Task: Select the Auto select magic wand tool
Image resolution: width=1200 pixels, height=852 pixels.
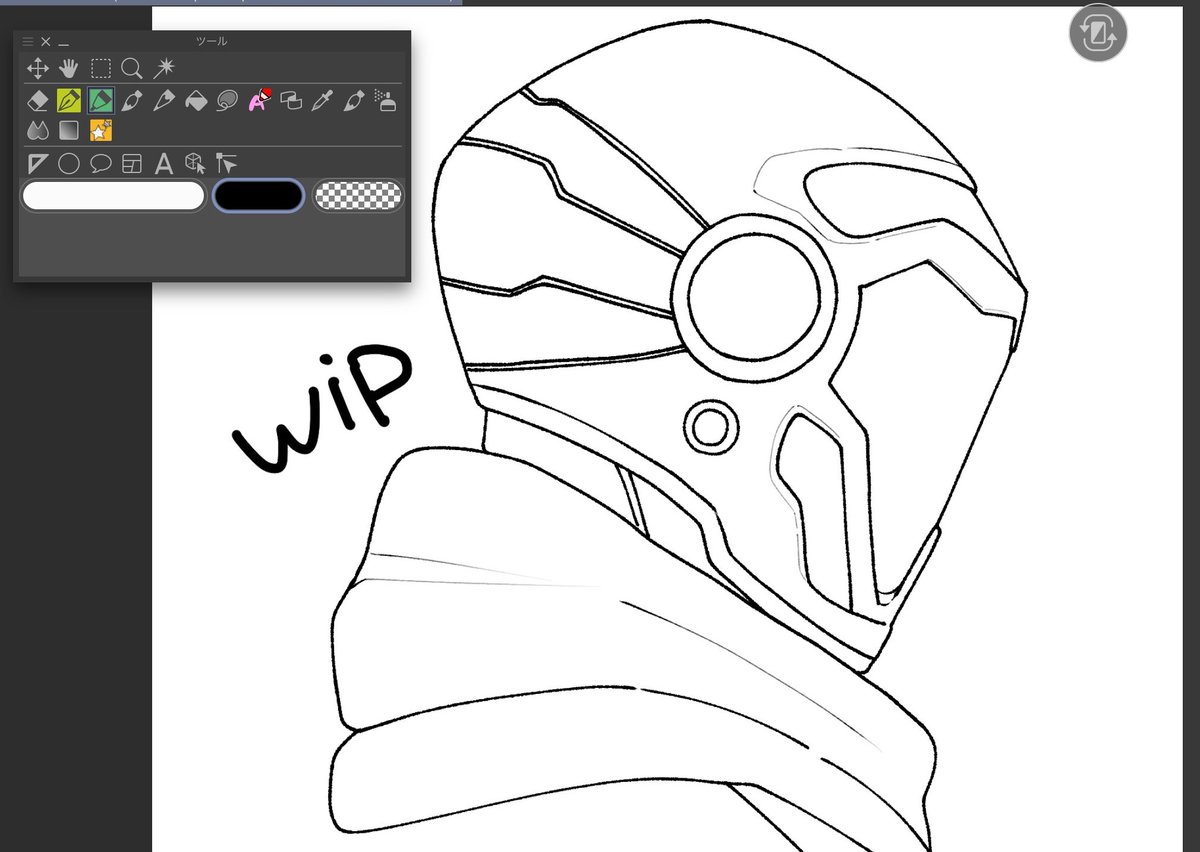Action: coord(164,68)
